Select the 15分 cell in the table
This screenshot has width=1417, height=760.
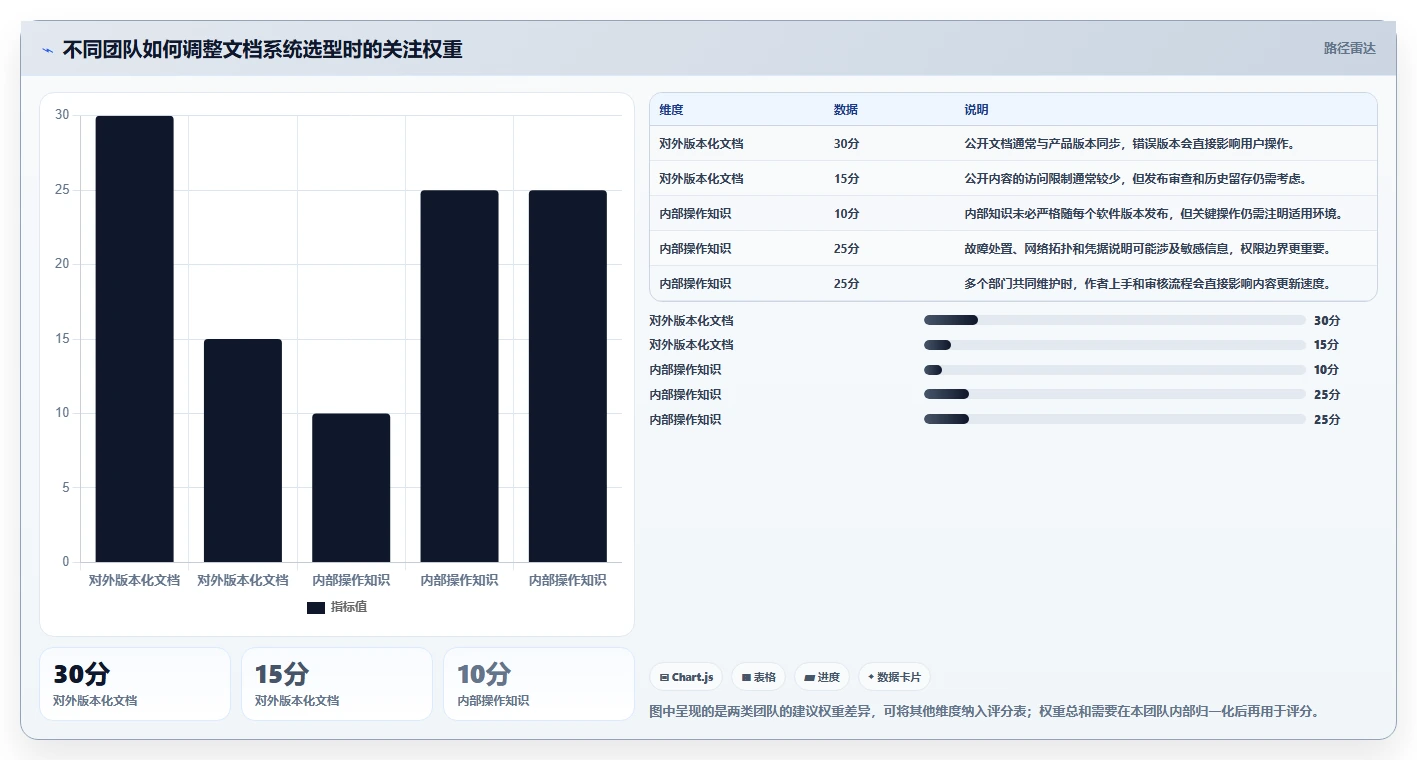pos(846,179)
